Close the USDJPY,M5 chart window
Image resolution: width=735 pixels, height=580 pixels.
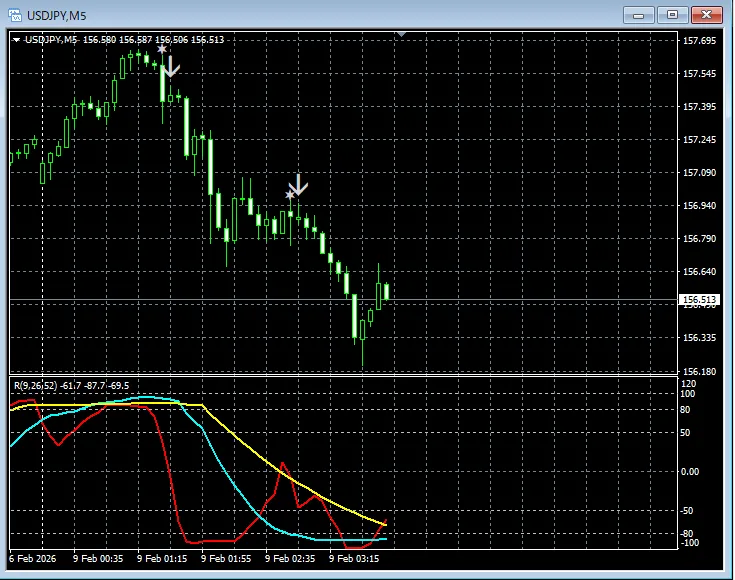pyautogui.click(x=707, y=14)
